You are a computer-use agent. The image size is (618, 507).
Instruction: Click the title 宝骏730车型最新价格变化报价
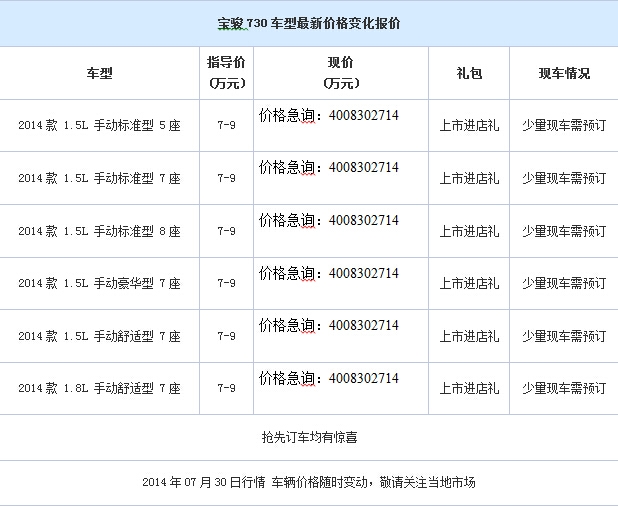tap(309, 23)
